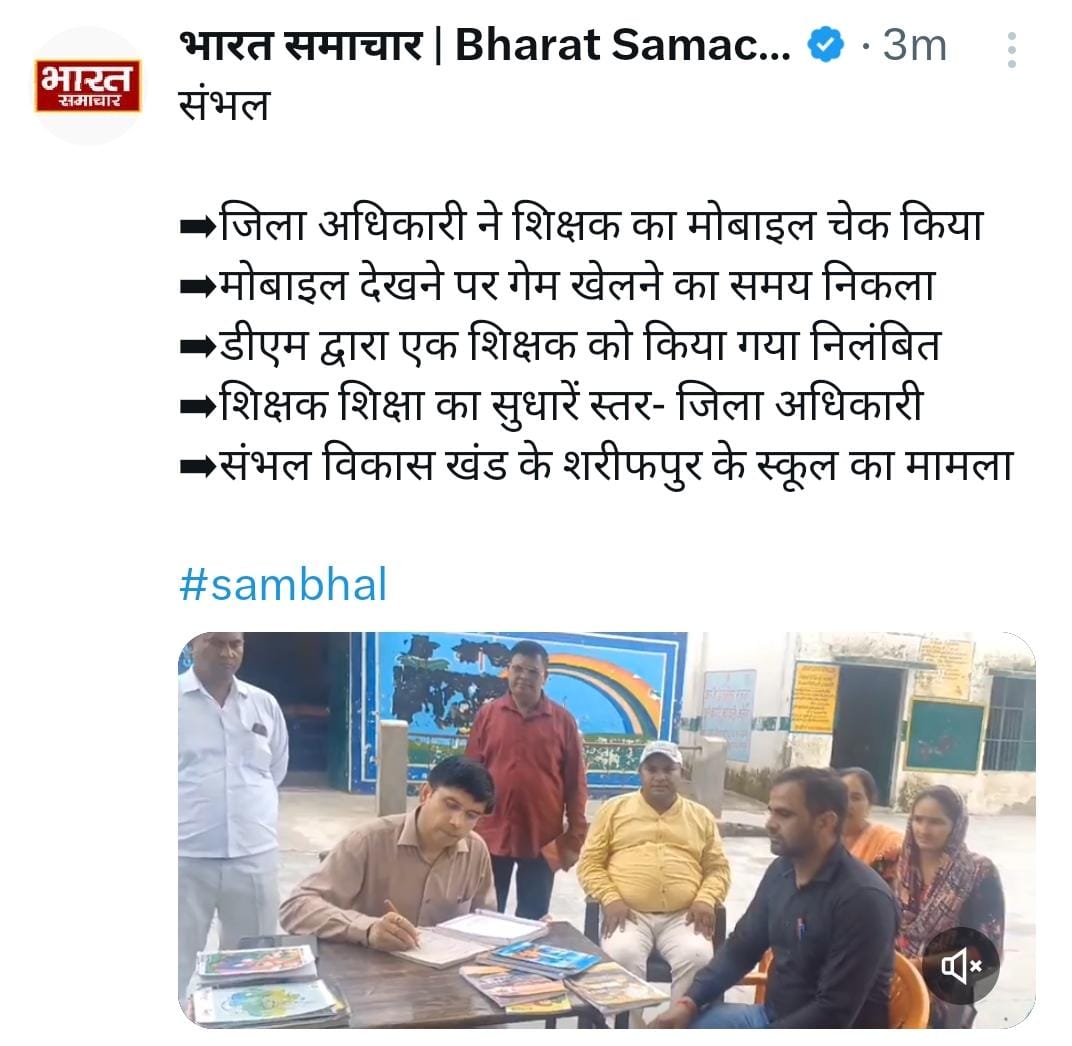Click the Bharat Samachar account name
The width and height of the screenshot is (1072, 1046).
[485, 45]
